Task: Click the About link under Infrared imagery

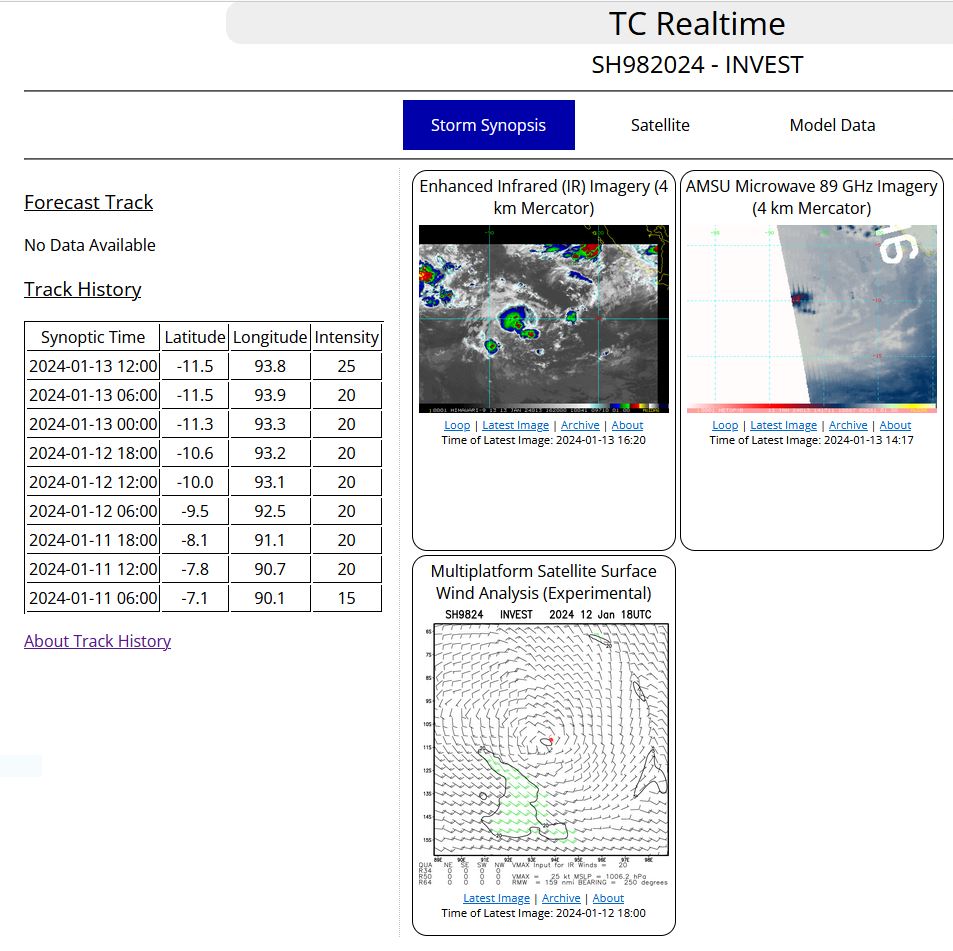Action: point(627,425)
